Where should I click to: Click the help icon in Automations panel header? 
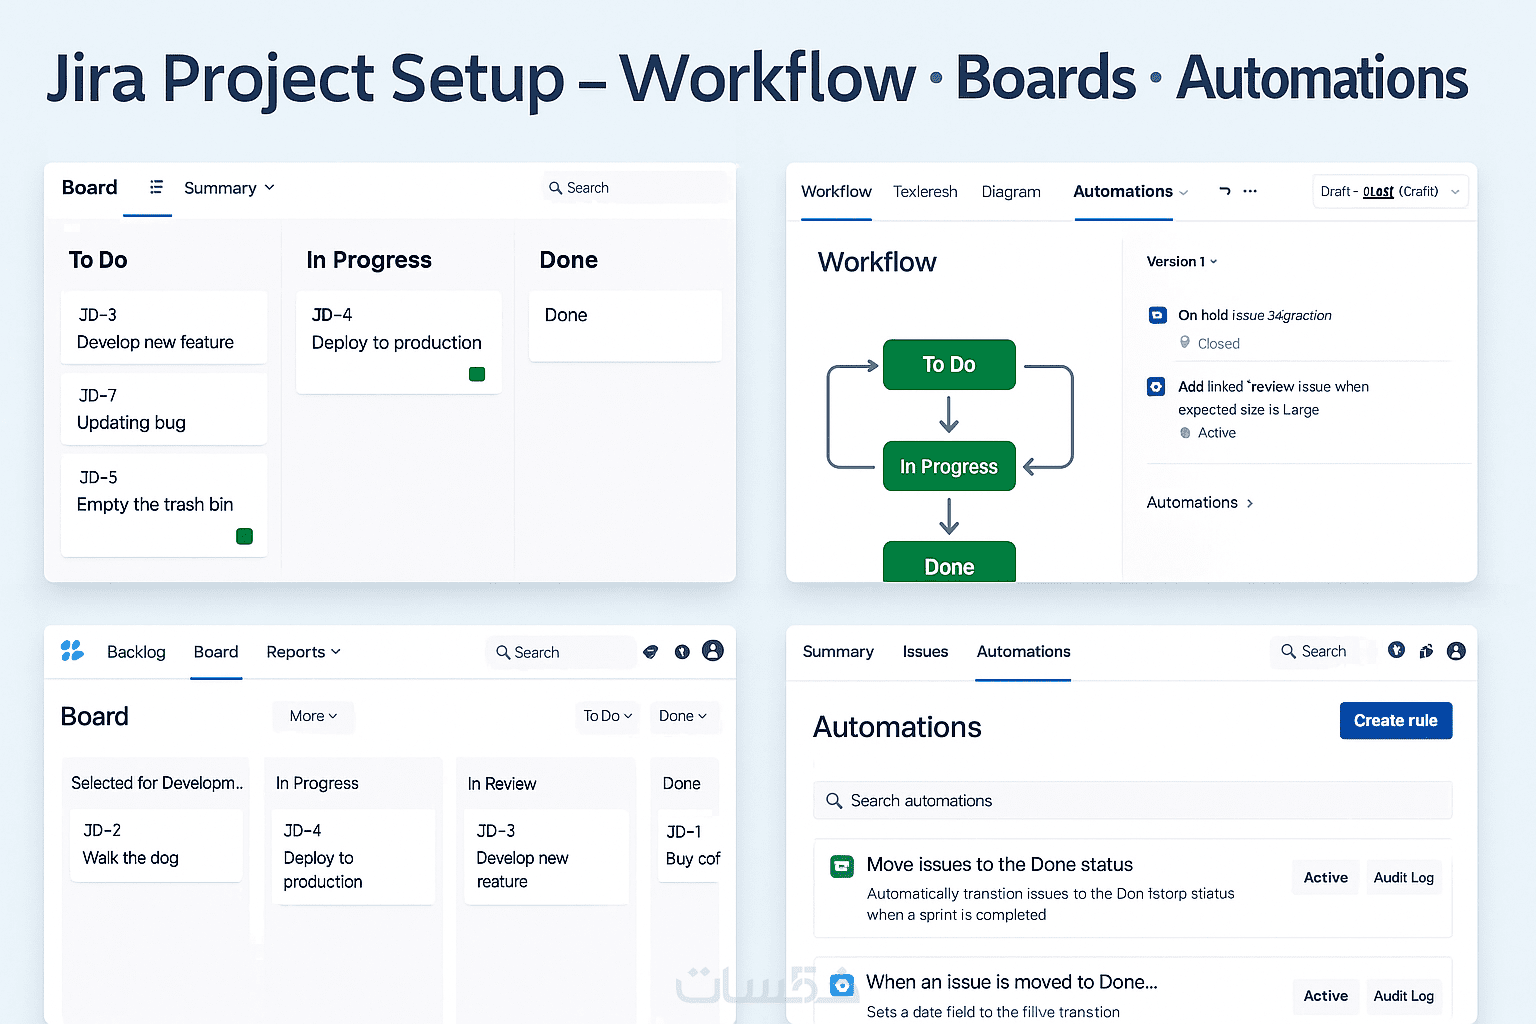click(x=1397, y=650)
